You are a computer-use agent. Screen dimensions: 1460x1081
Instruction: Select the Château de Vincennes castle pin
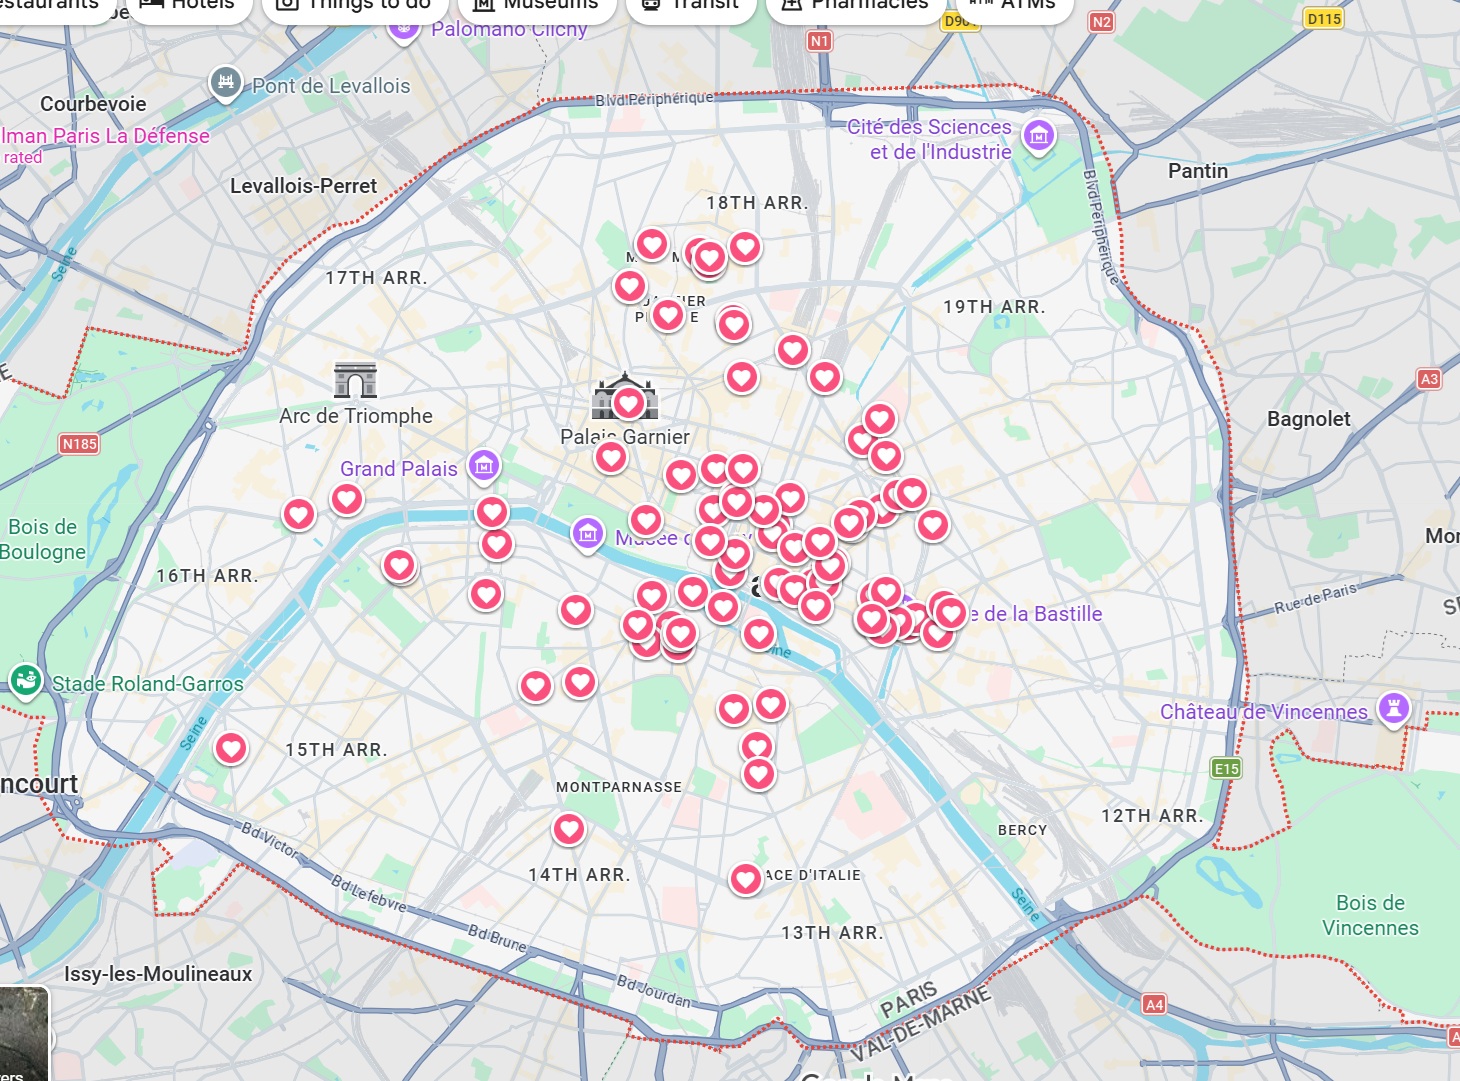pyautogui.click(x=1393, y=708)
